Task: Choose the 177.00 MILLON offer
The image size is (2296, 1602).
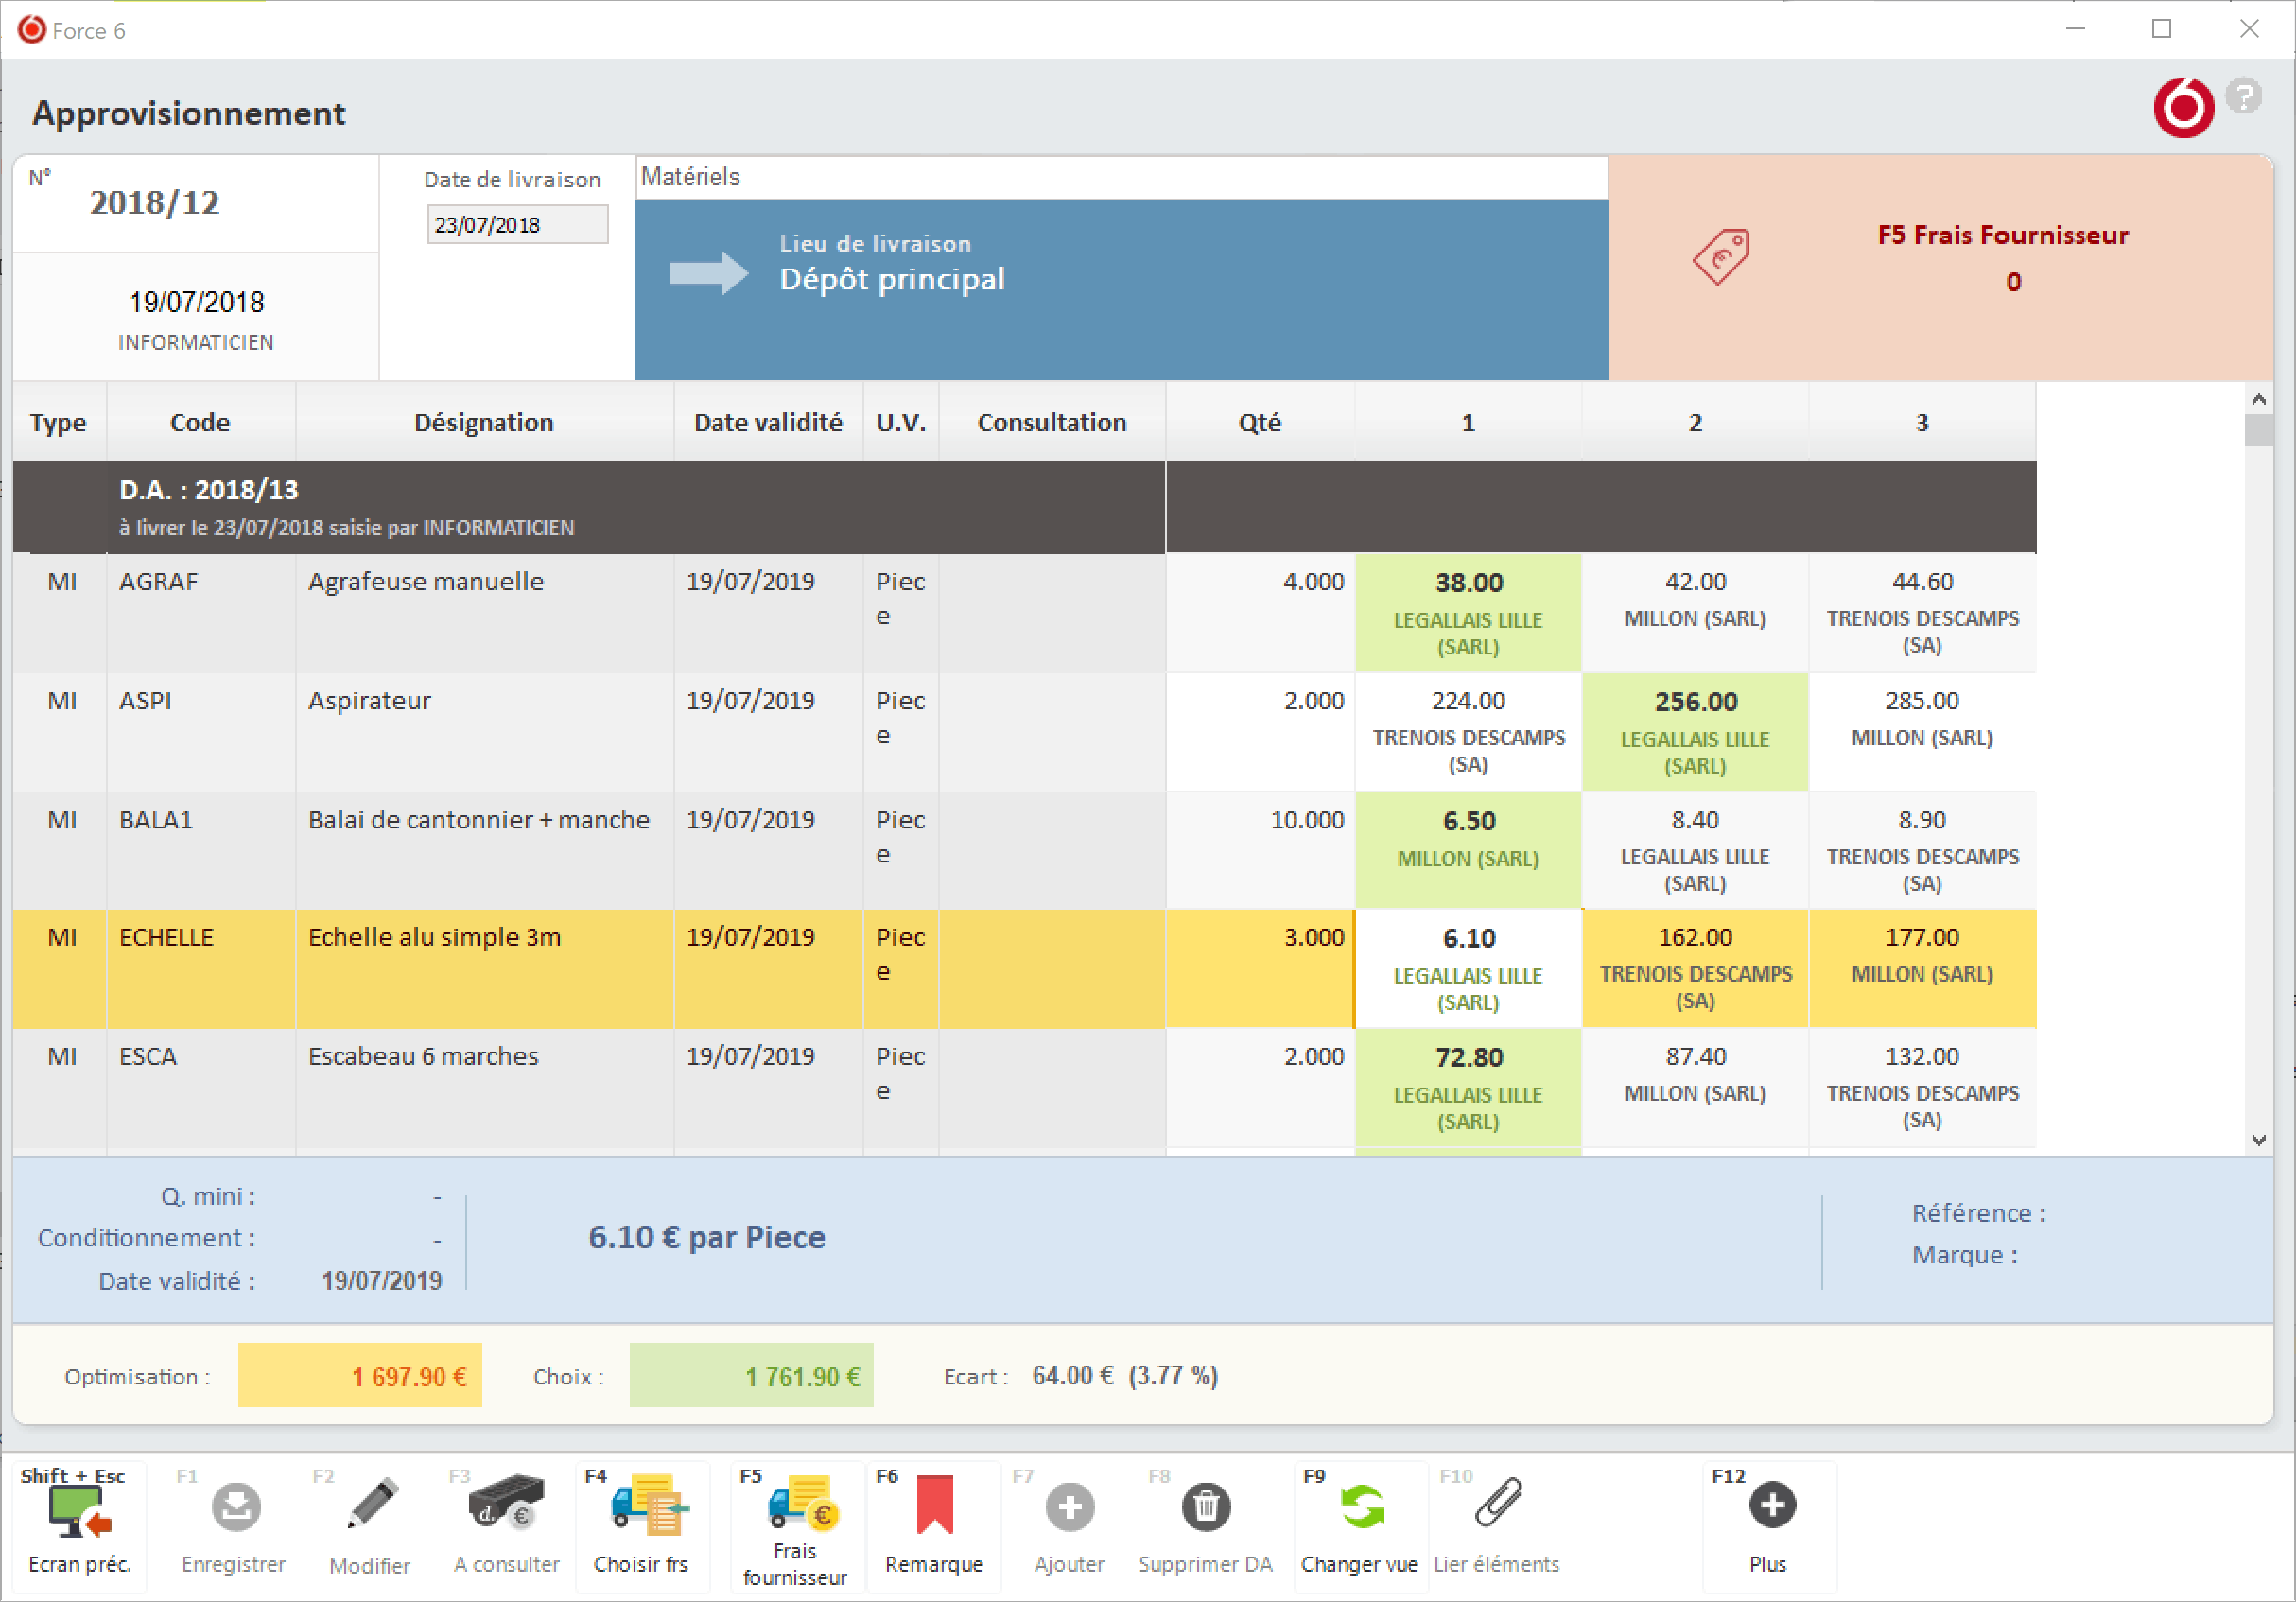Action: point(1922,969)
